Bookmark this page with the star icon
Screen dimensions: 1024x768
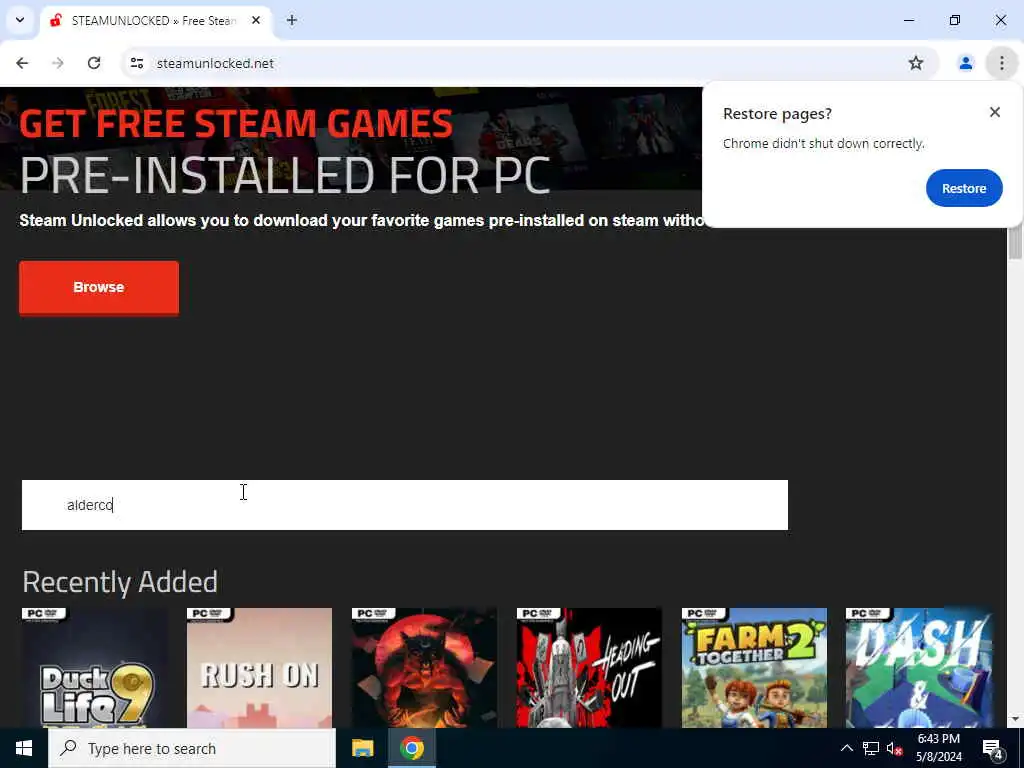pyautogui.click(x=916, y=63)
